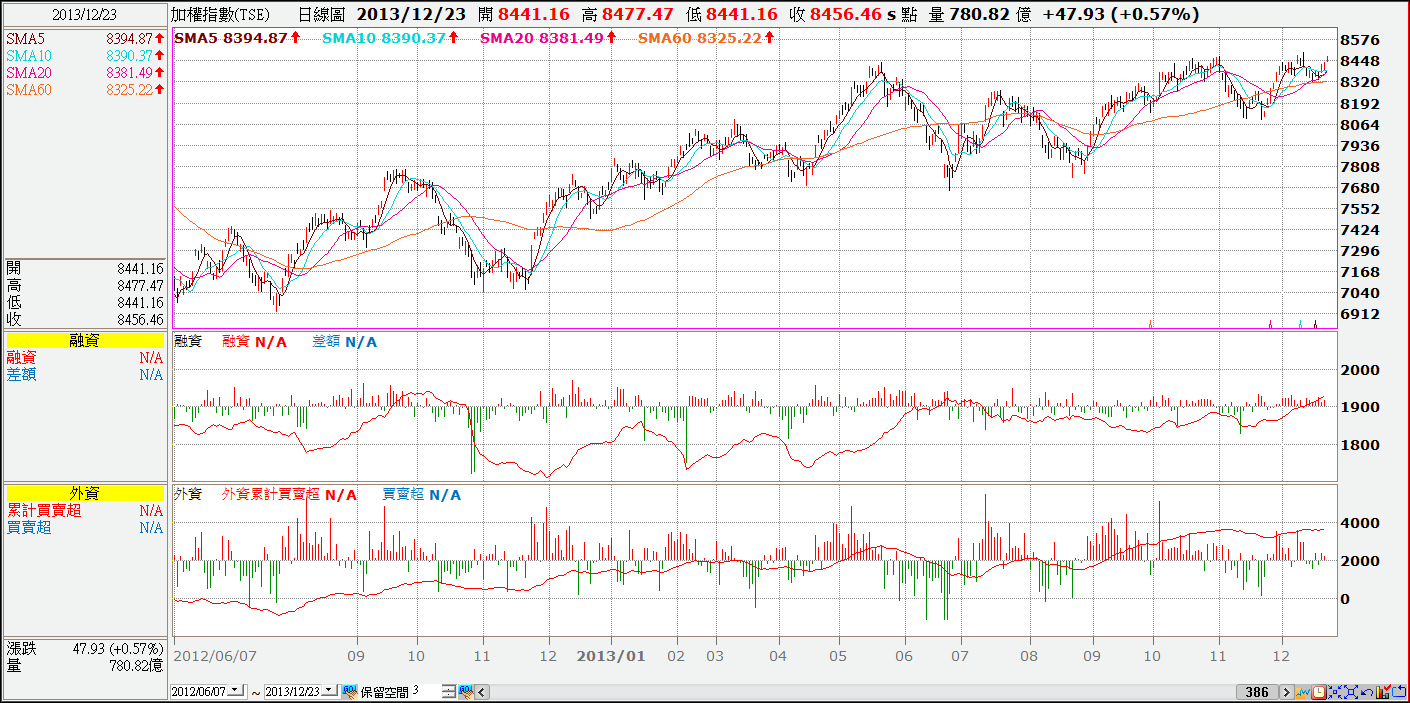
Task: Click the 8576 price axis label
Action: click(1361, 40)
